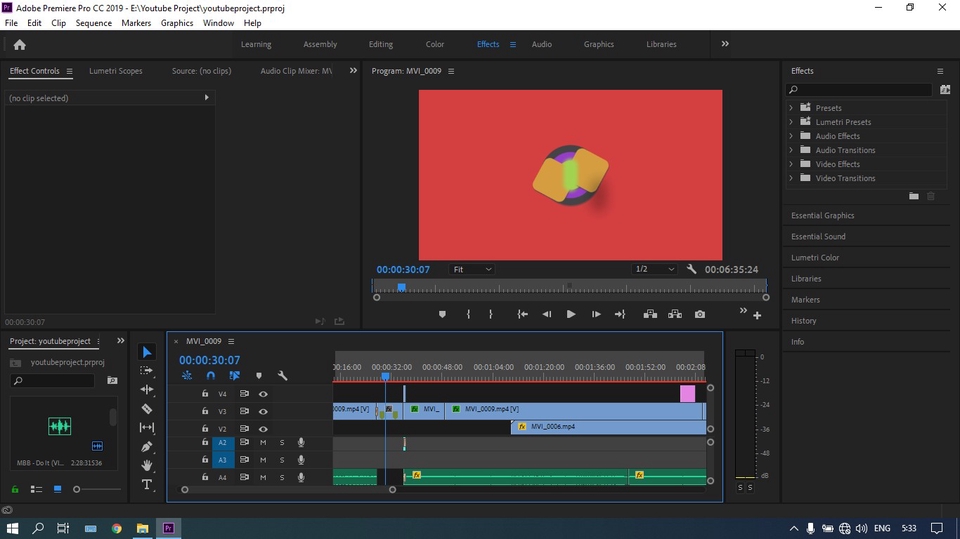
Task: Select the Slip tool
Action: click(147, 428)
